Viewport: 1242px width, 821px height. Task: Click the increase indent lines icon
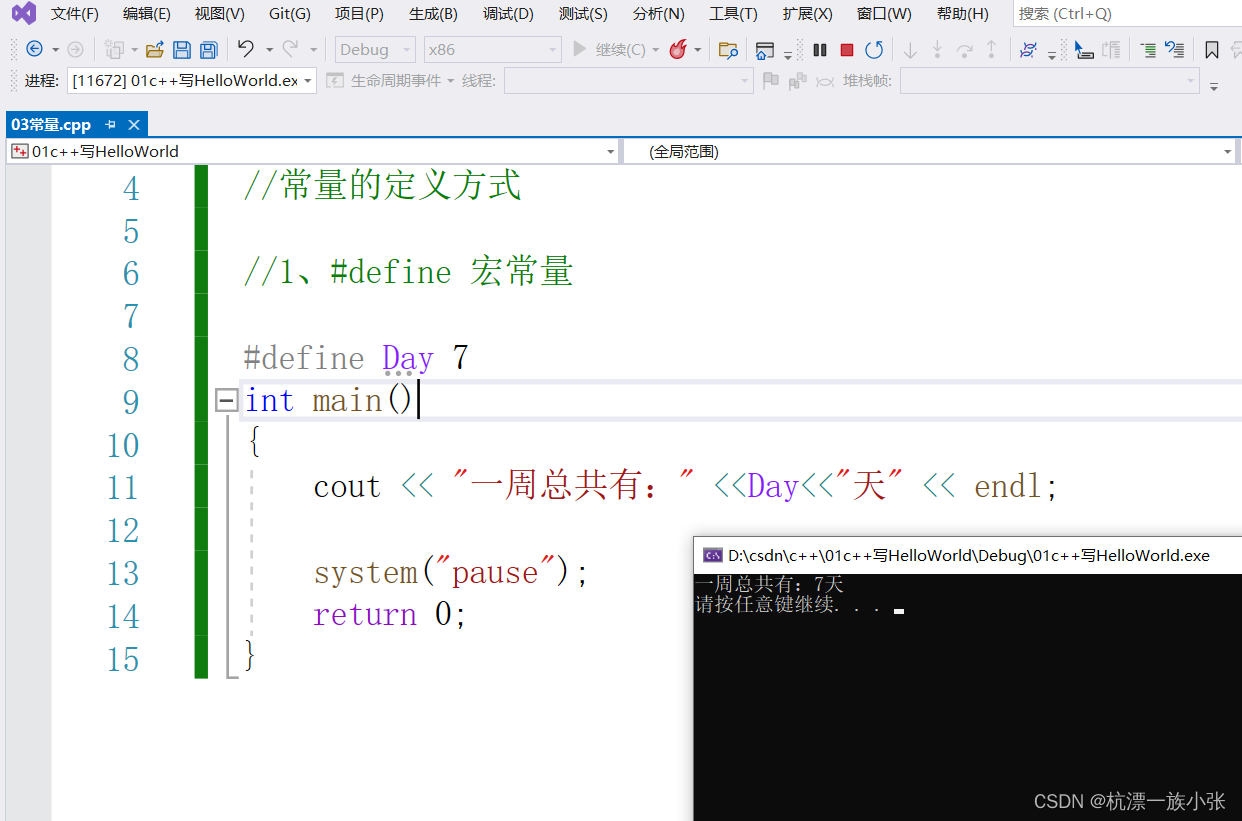coord(1148,49)
